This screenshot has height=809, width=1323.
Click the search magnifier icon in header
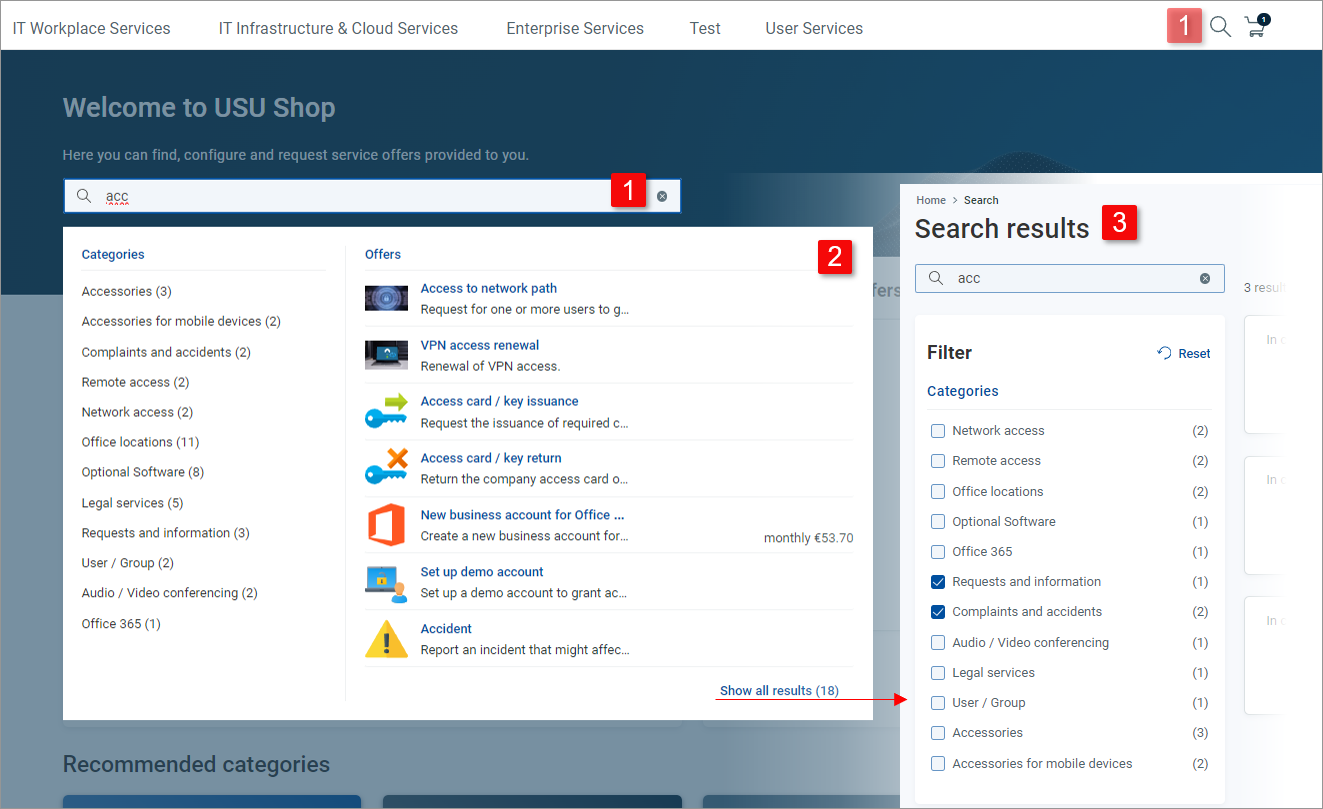click(x=1220, y=27)
